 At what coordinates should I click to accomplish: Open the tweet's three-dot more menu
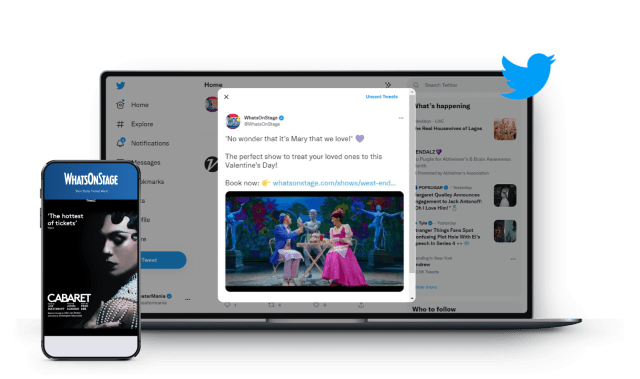401,118
